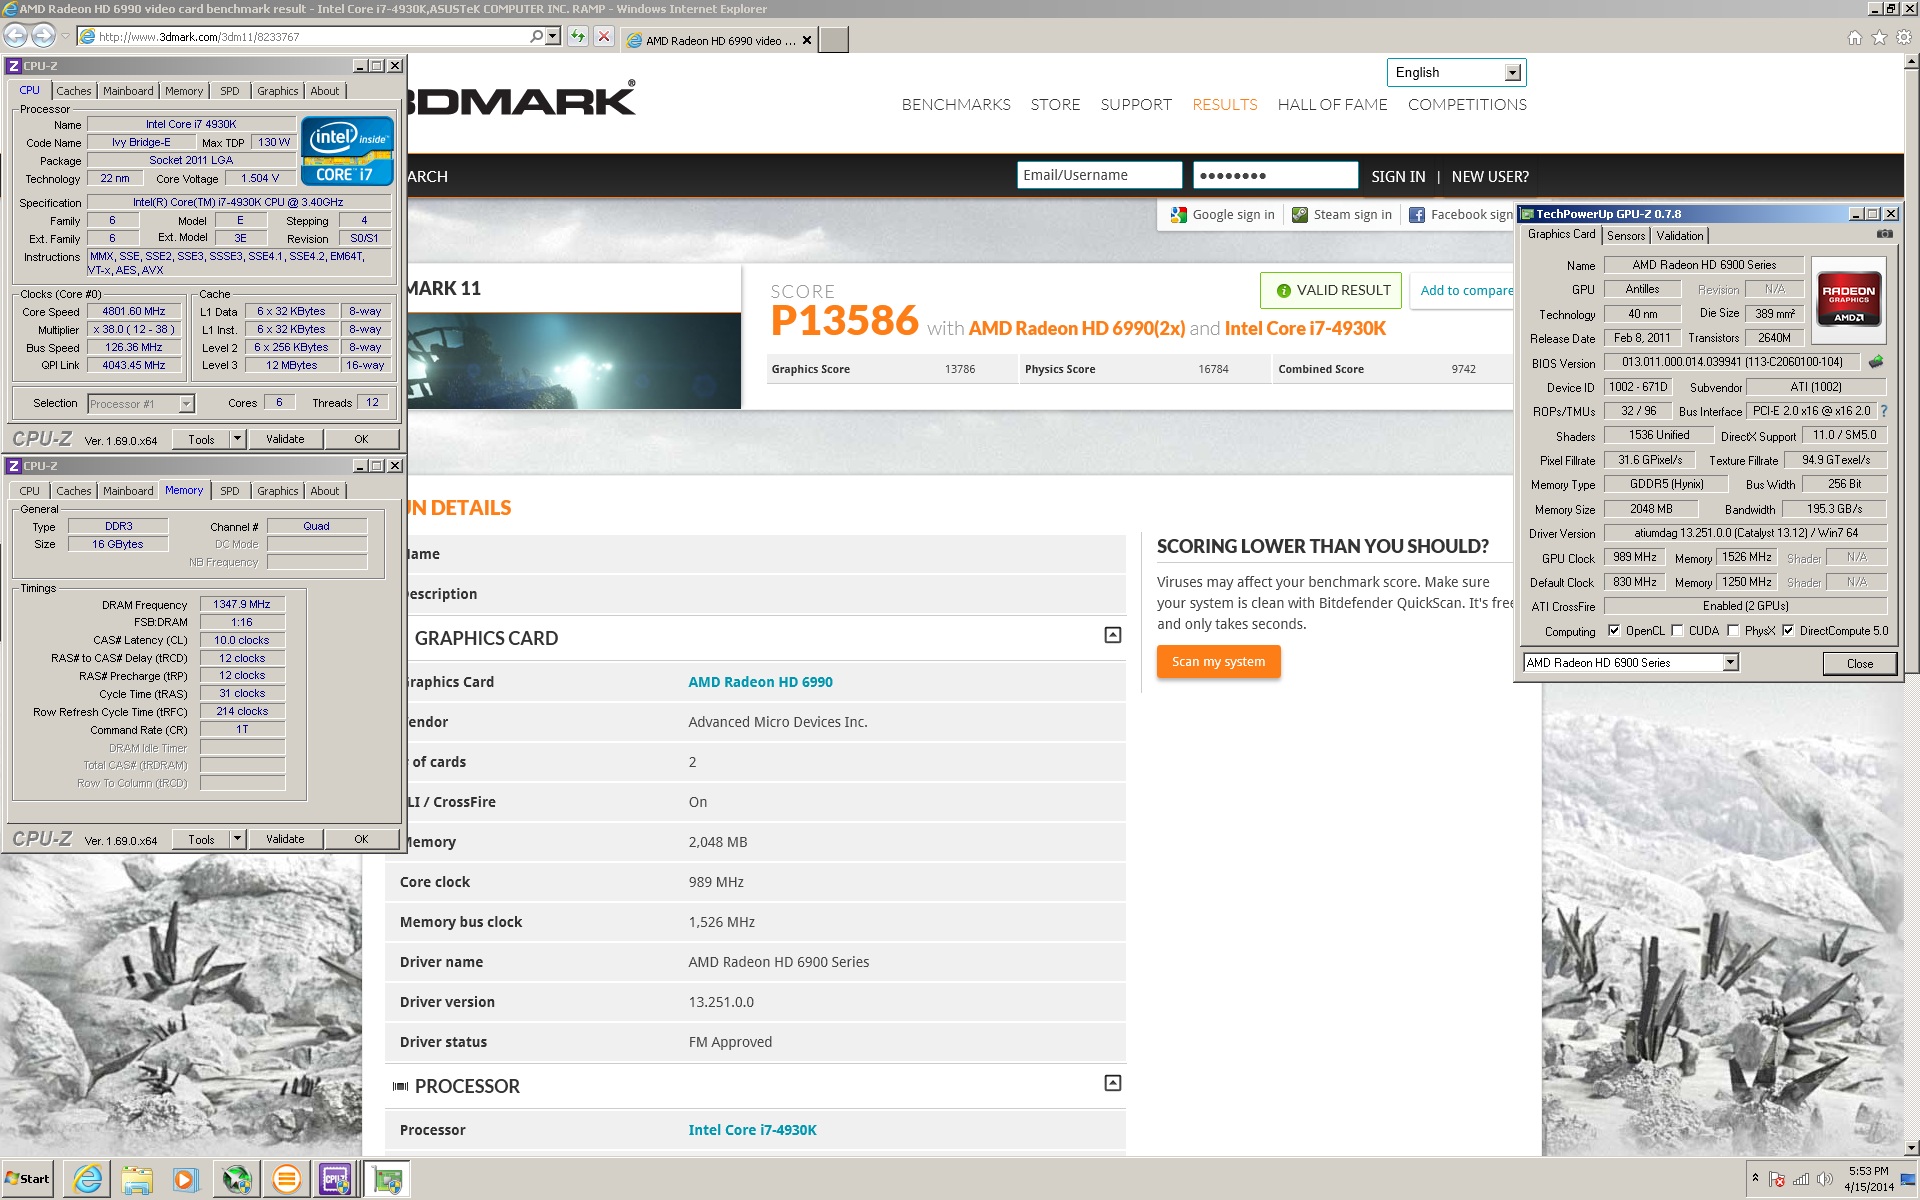The image size is (1920, 1200).
Task: Click the Steam sign in icon
Action: coord(1299,215)
